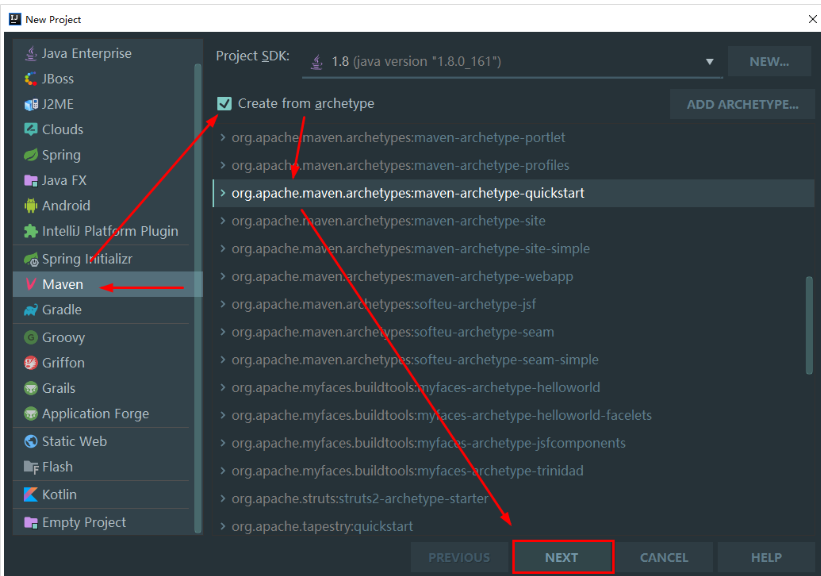Screen dimensions: 821x576
Task: Click the NEXT button
Action: tap(562, 557)
